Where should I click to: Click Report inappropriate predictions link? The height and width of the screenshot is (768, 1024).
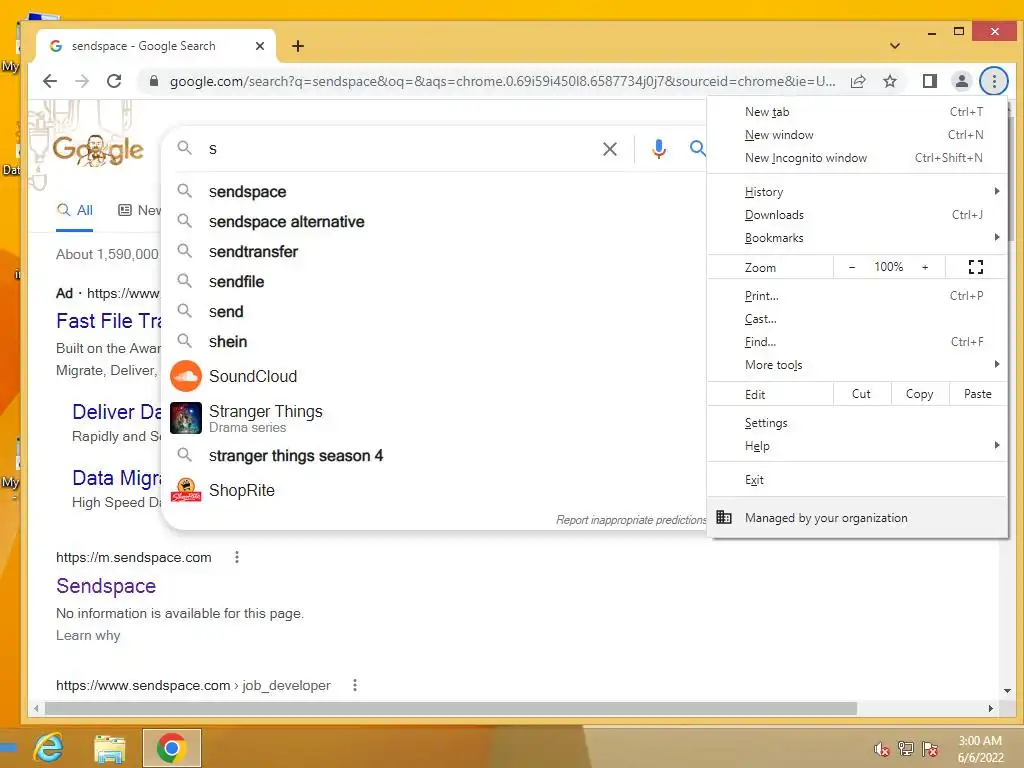(x=631, y=520)
